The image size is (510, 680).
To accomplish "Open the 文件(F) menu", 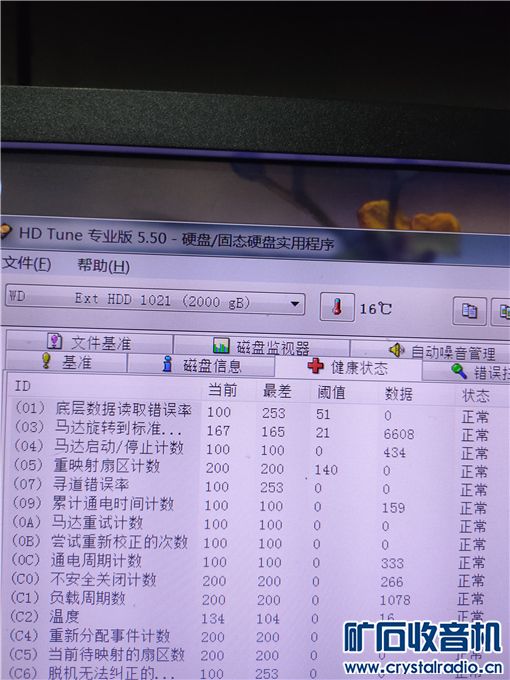I will (26, 263).
